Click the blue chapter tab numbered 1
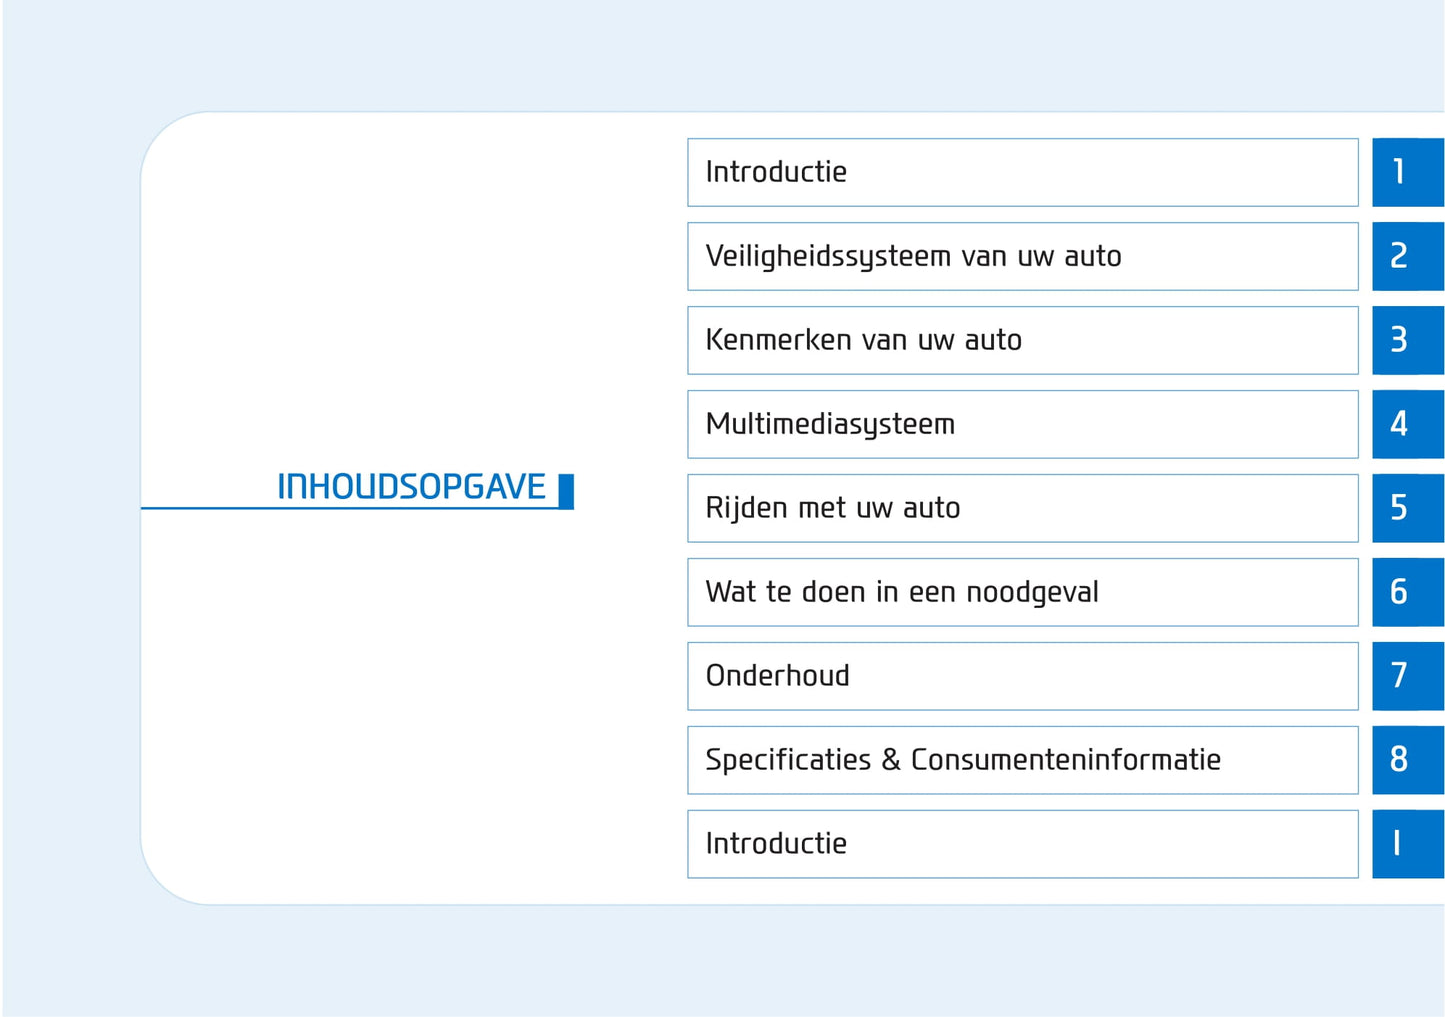The width and height of the screenshot is (1445, 1017). click(1407, 172)
